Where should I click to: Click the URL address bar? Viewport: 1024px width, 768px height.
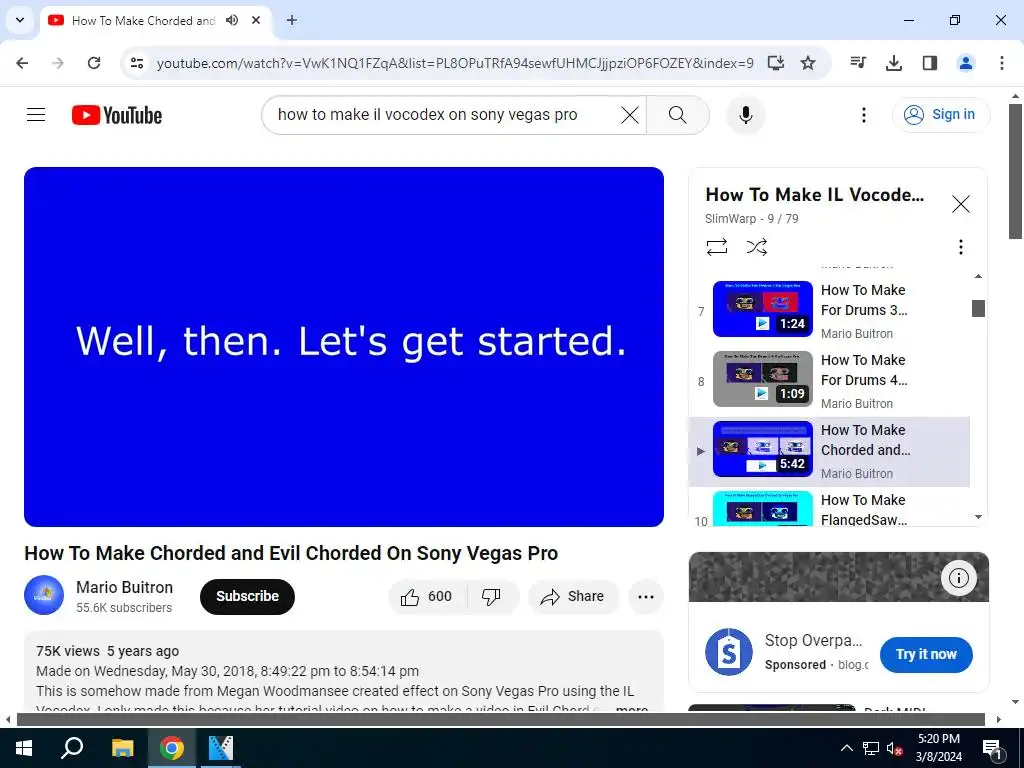pyautogui.click(x=455, y=63)
